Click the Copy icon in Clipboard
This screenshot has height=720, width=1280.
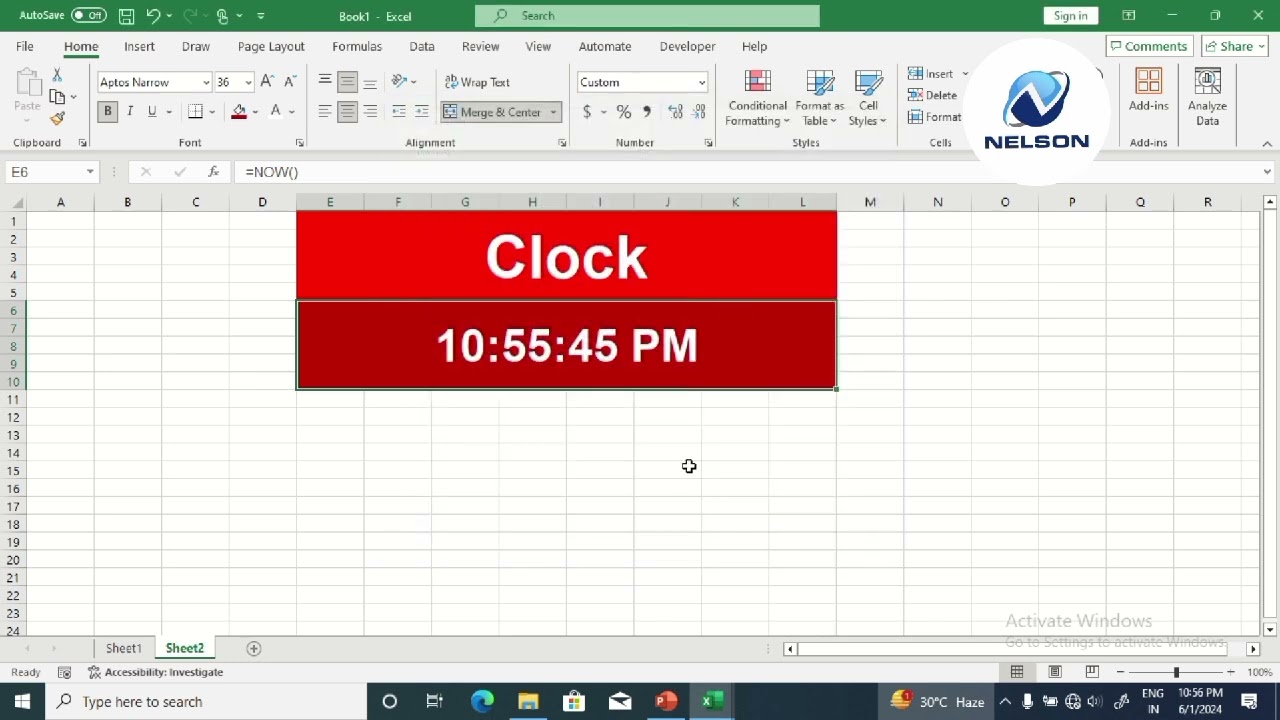click(x=57, y=97)
